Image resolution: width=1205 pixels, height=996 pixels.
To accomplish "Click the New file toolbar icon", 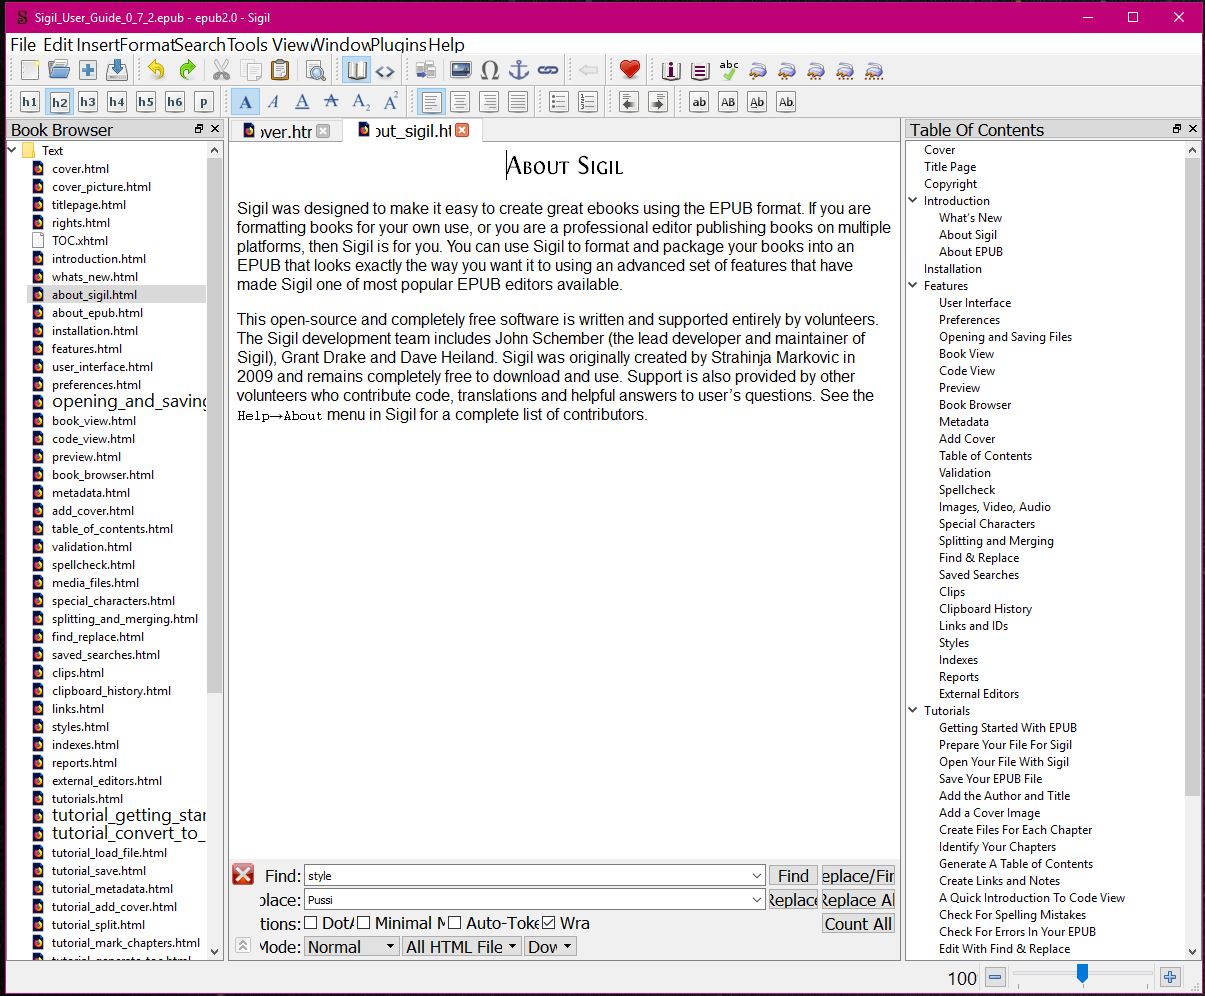I will (x=30, y=70).
